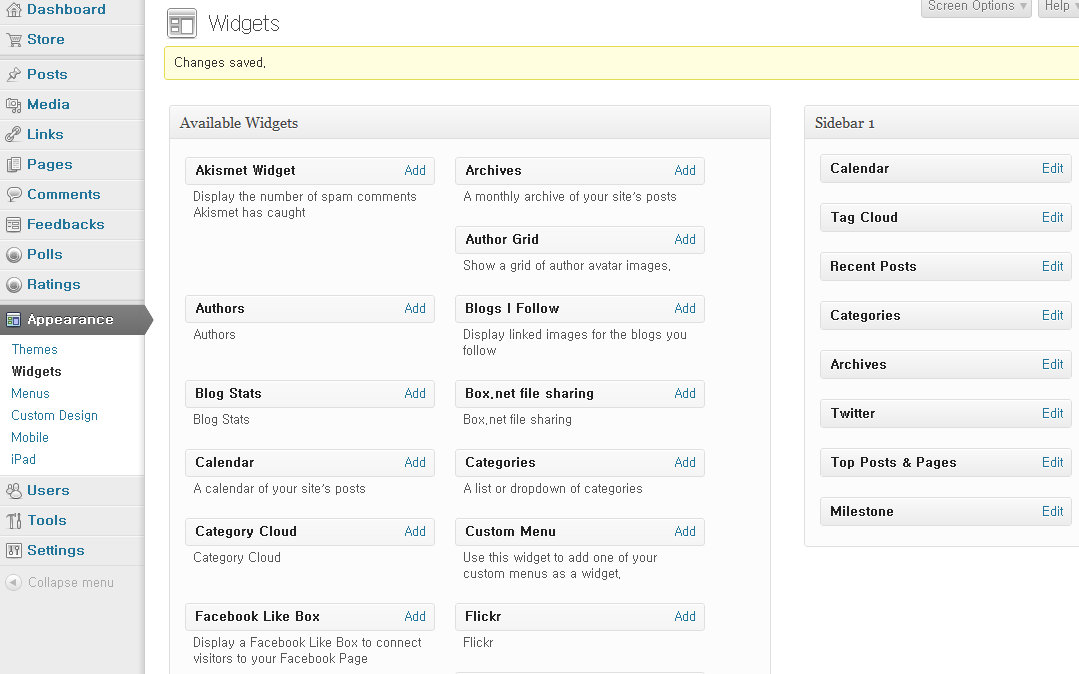Open the Settings menu item
The width and height of the screenshot is (1079, 674).
coord(56,551)
